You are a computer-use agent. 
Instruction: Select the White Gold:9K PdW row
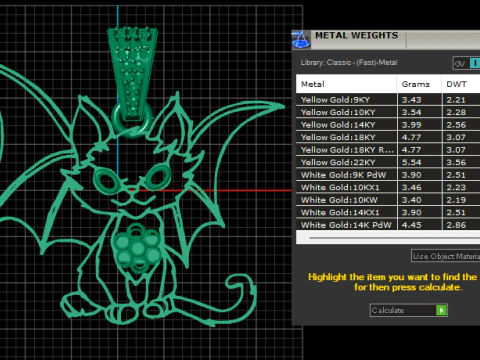click(x=388, y=175)
